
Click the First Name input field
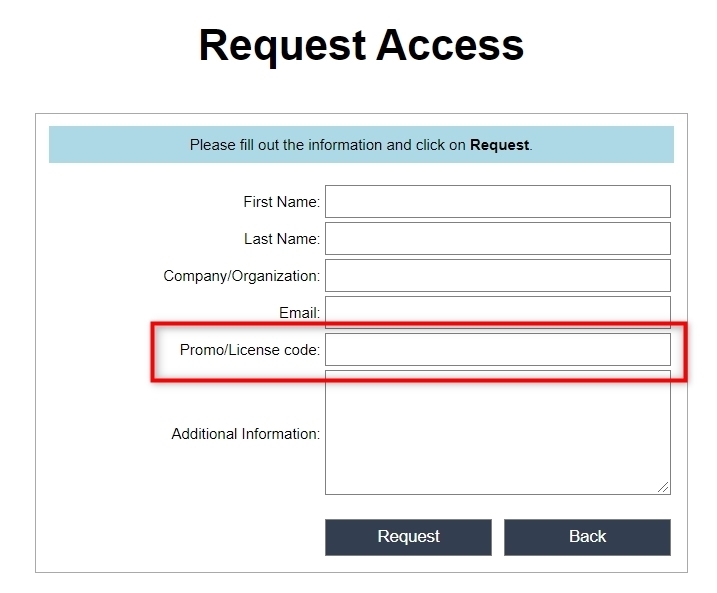point(497,201)
